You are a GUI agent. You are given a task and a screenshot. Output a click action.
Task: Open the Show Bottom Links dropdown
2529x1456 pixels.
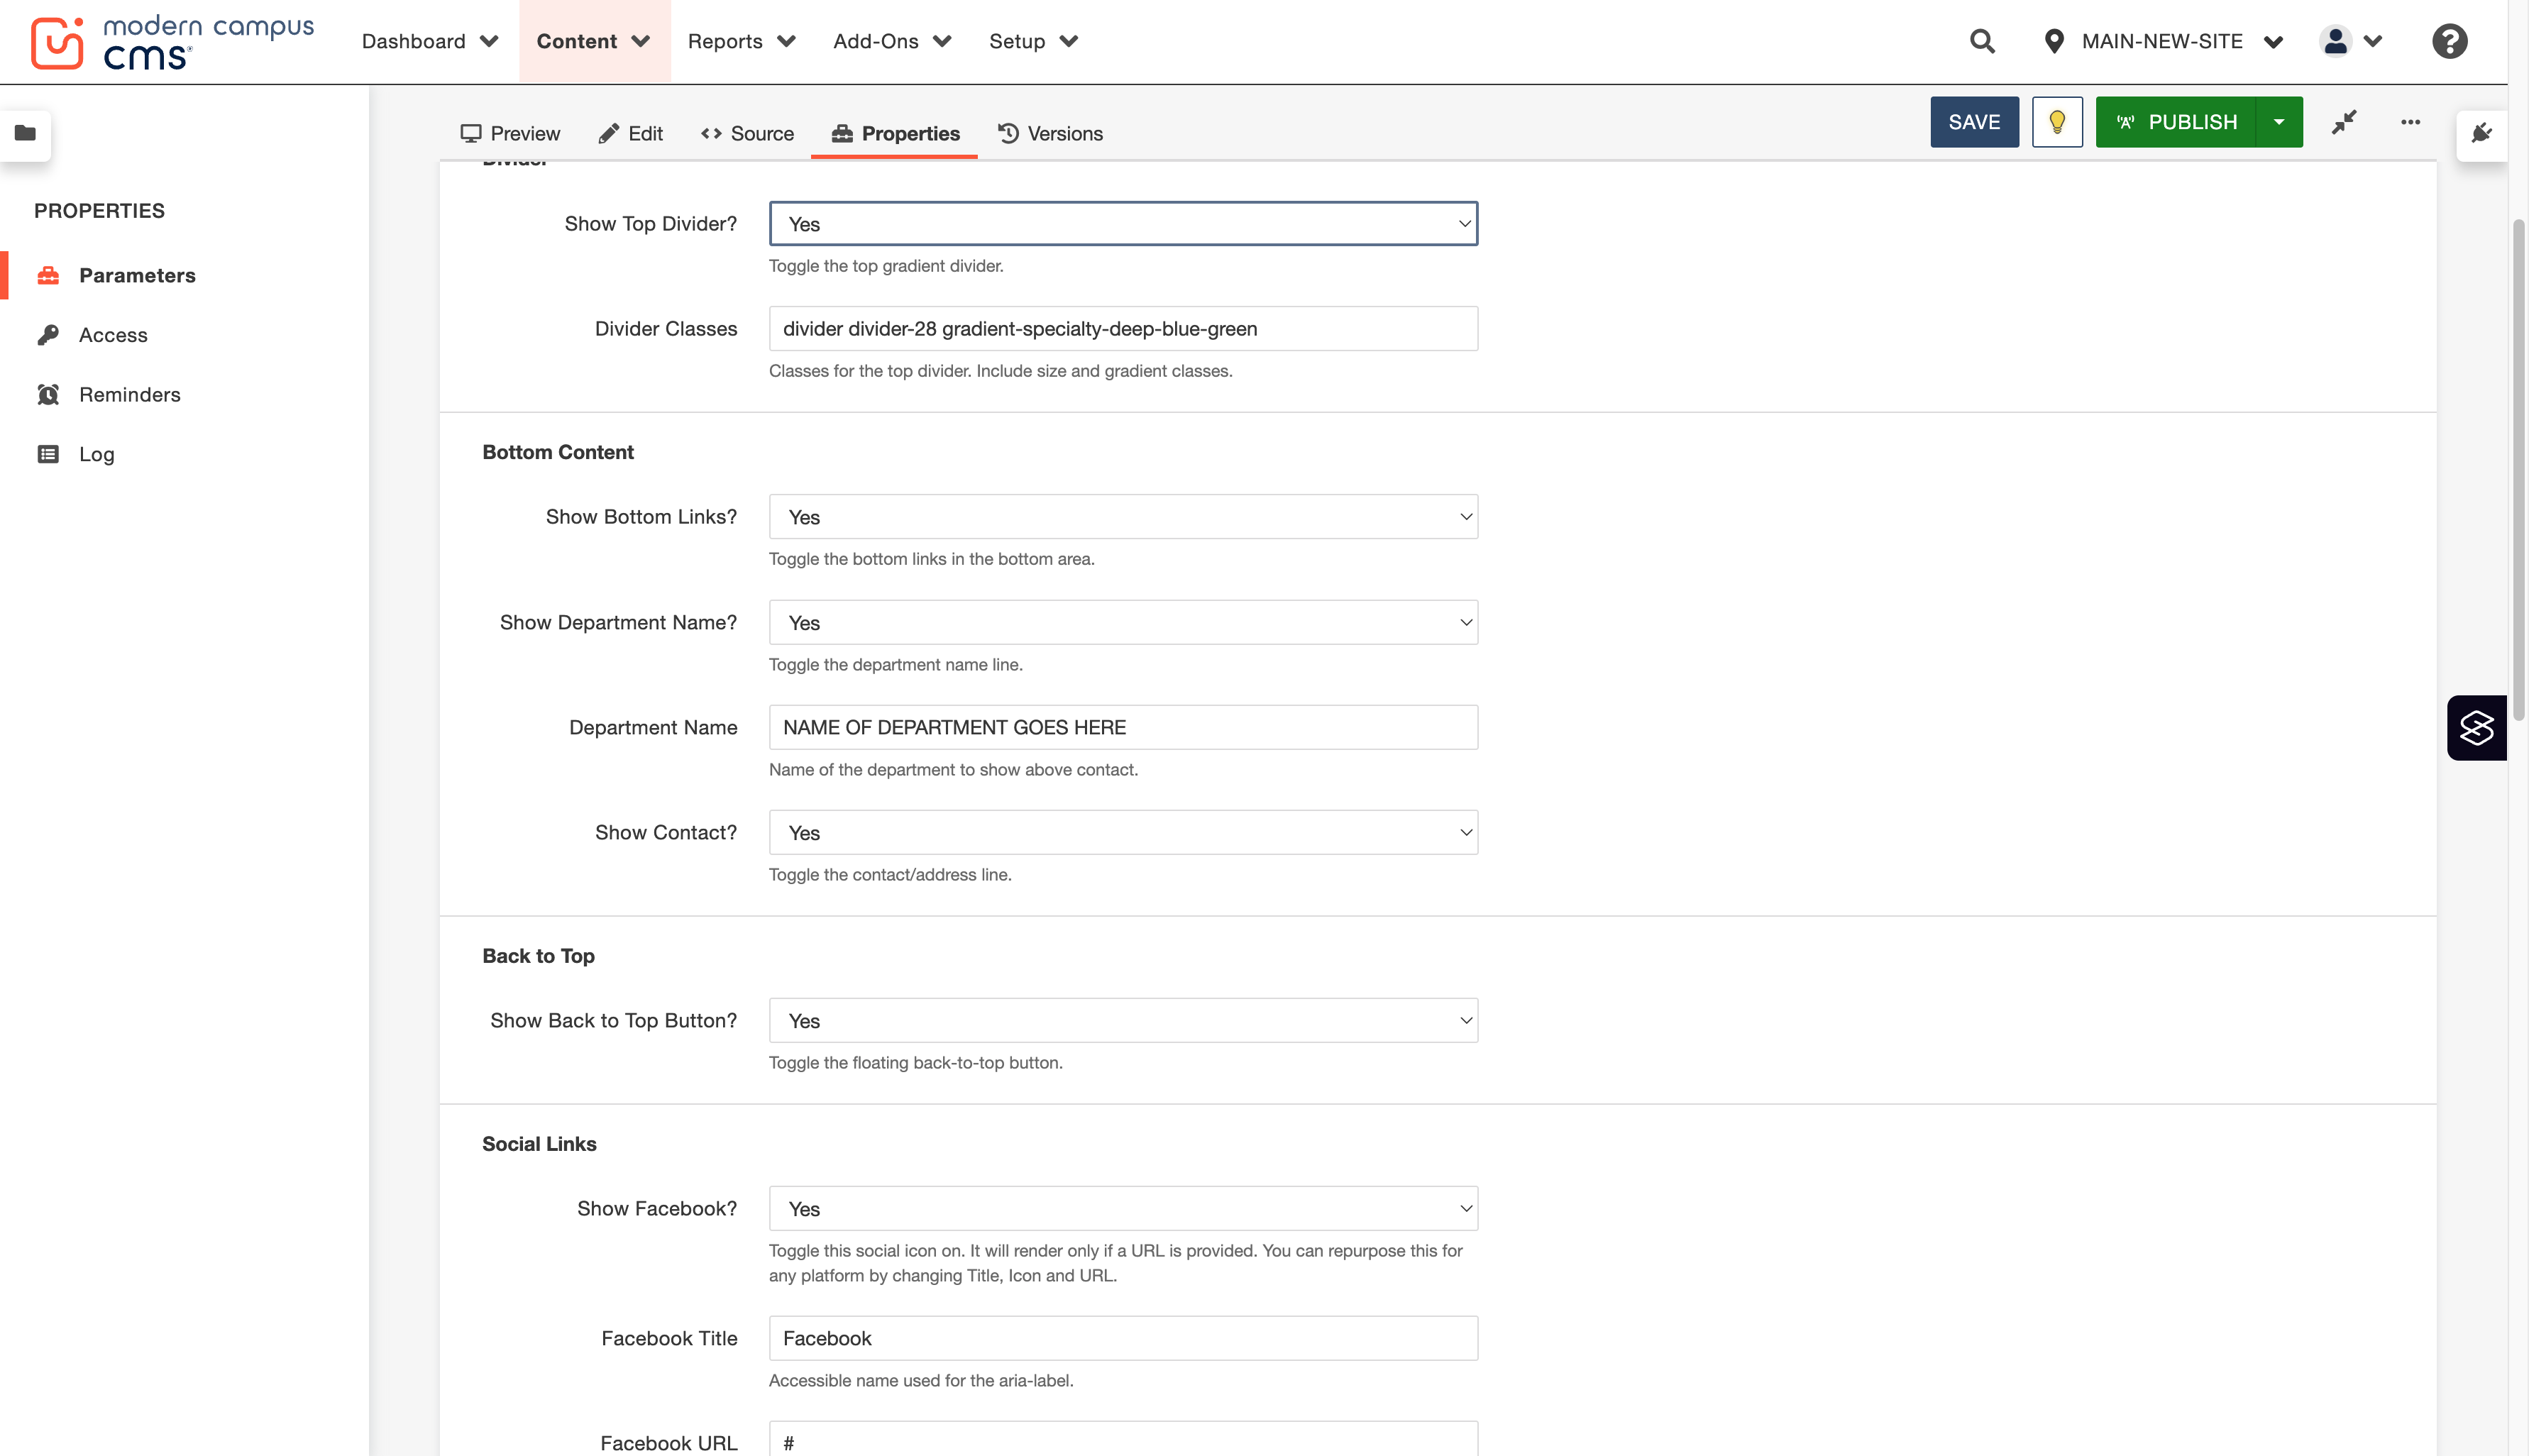tap(1123, 517)
